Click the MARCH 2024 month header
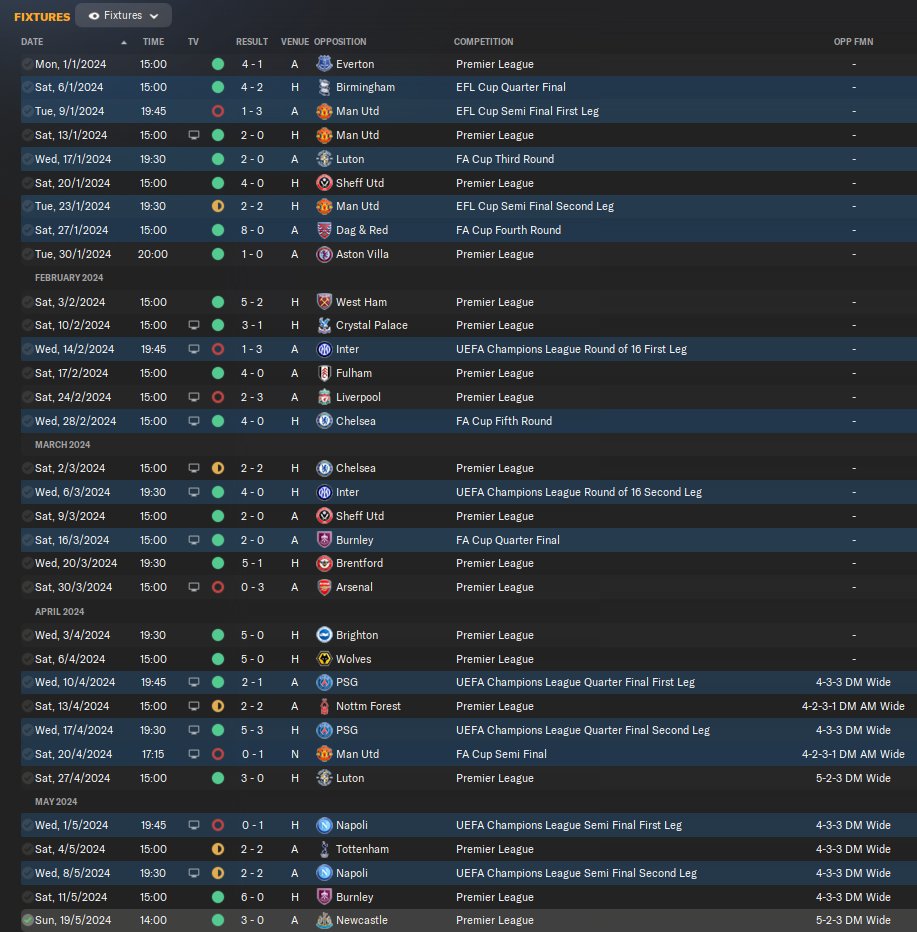This screenshot has height=932, width=917. (x=62, y=445)
